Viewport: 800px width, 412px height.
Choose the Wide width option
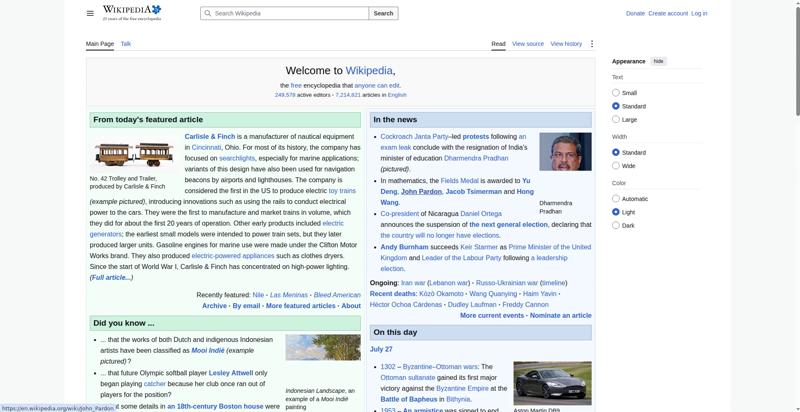tap(616, 166)
